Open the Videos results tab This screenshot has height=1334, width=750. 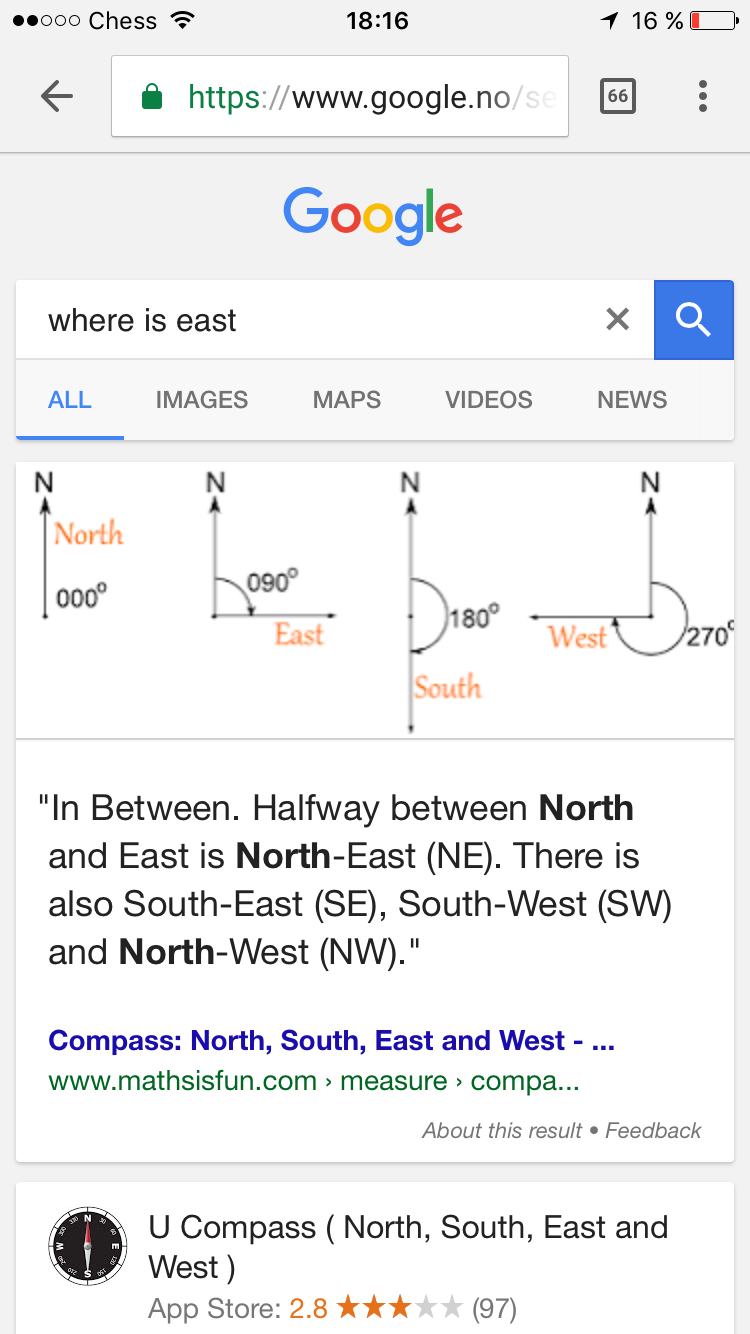point(488,400)
